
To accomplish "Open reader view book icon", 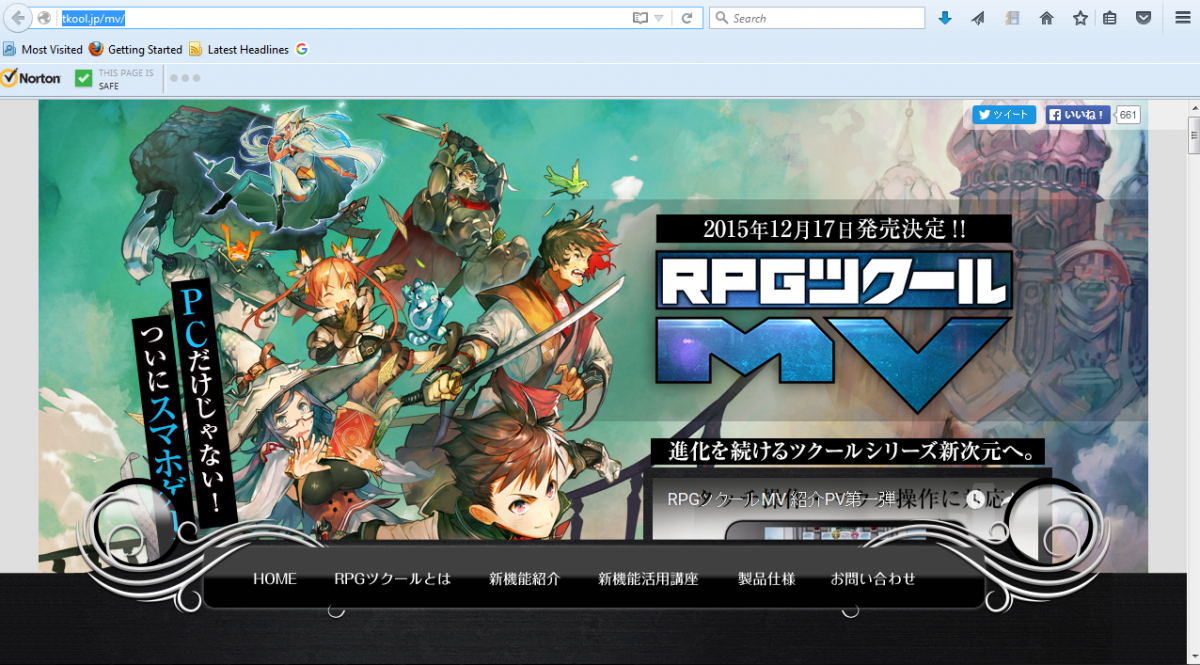I will pyautogui.click(x=640, y=18).
